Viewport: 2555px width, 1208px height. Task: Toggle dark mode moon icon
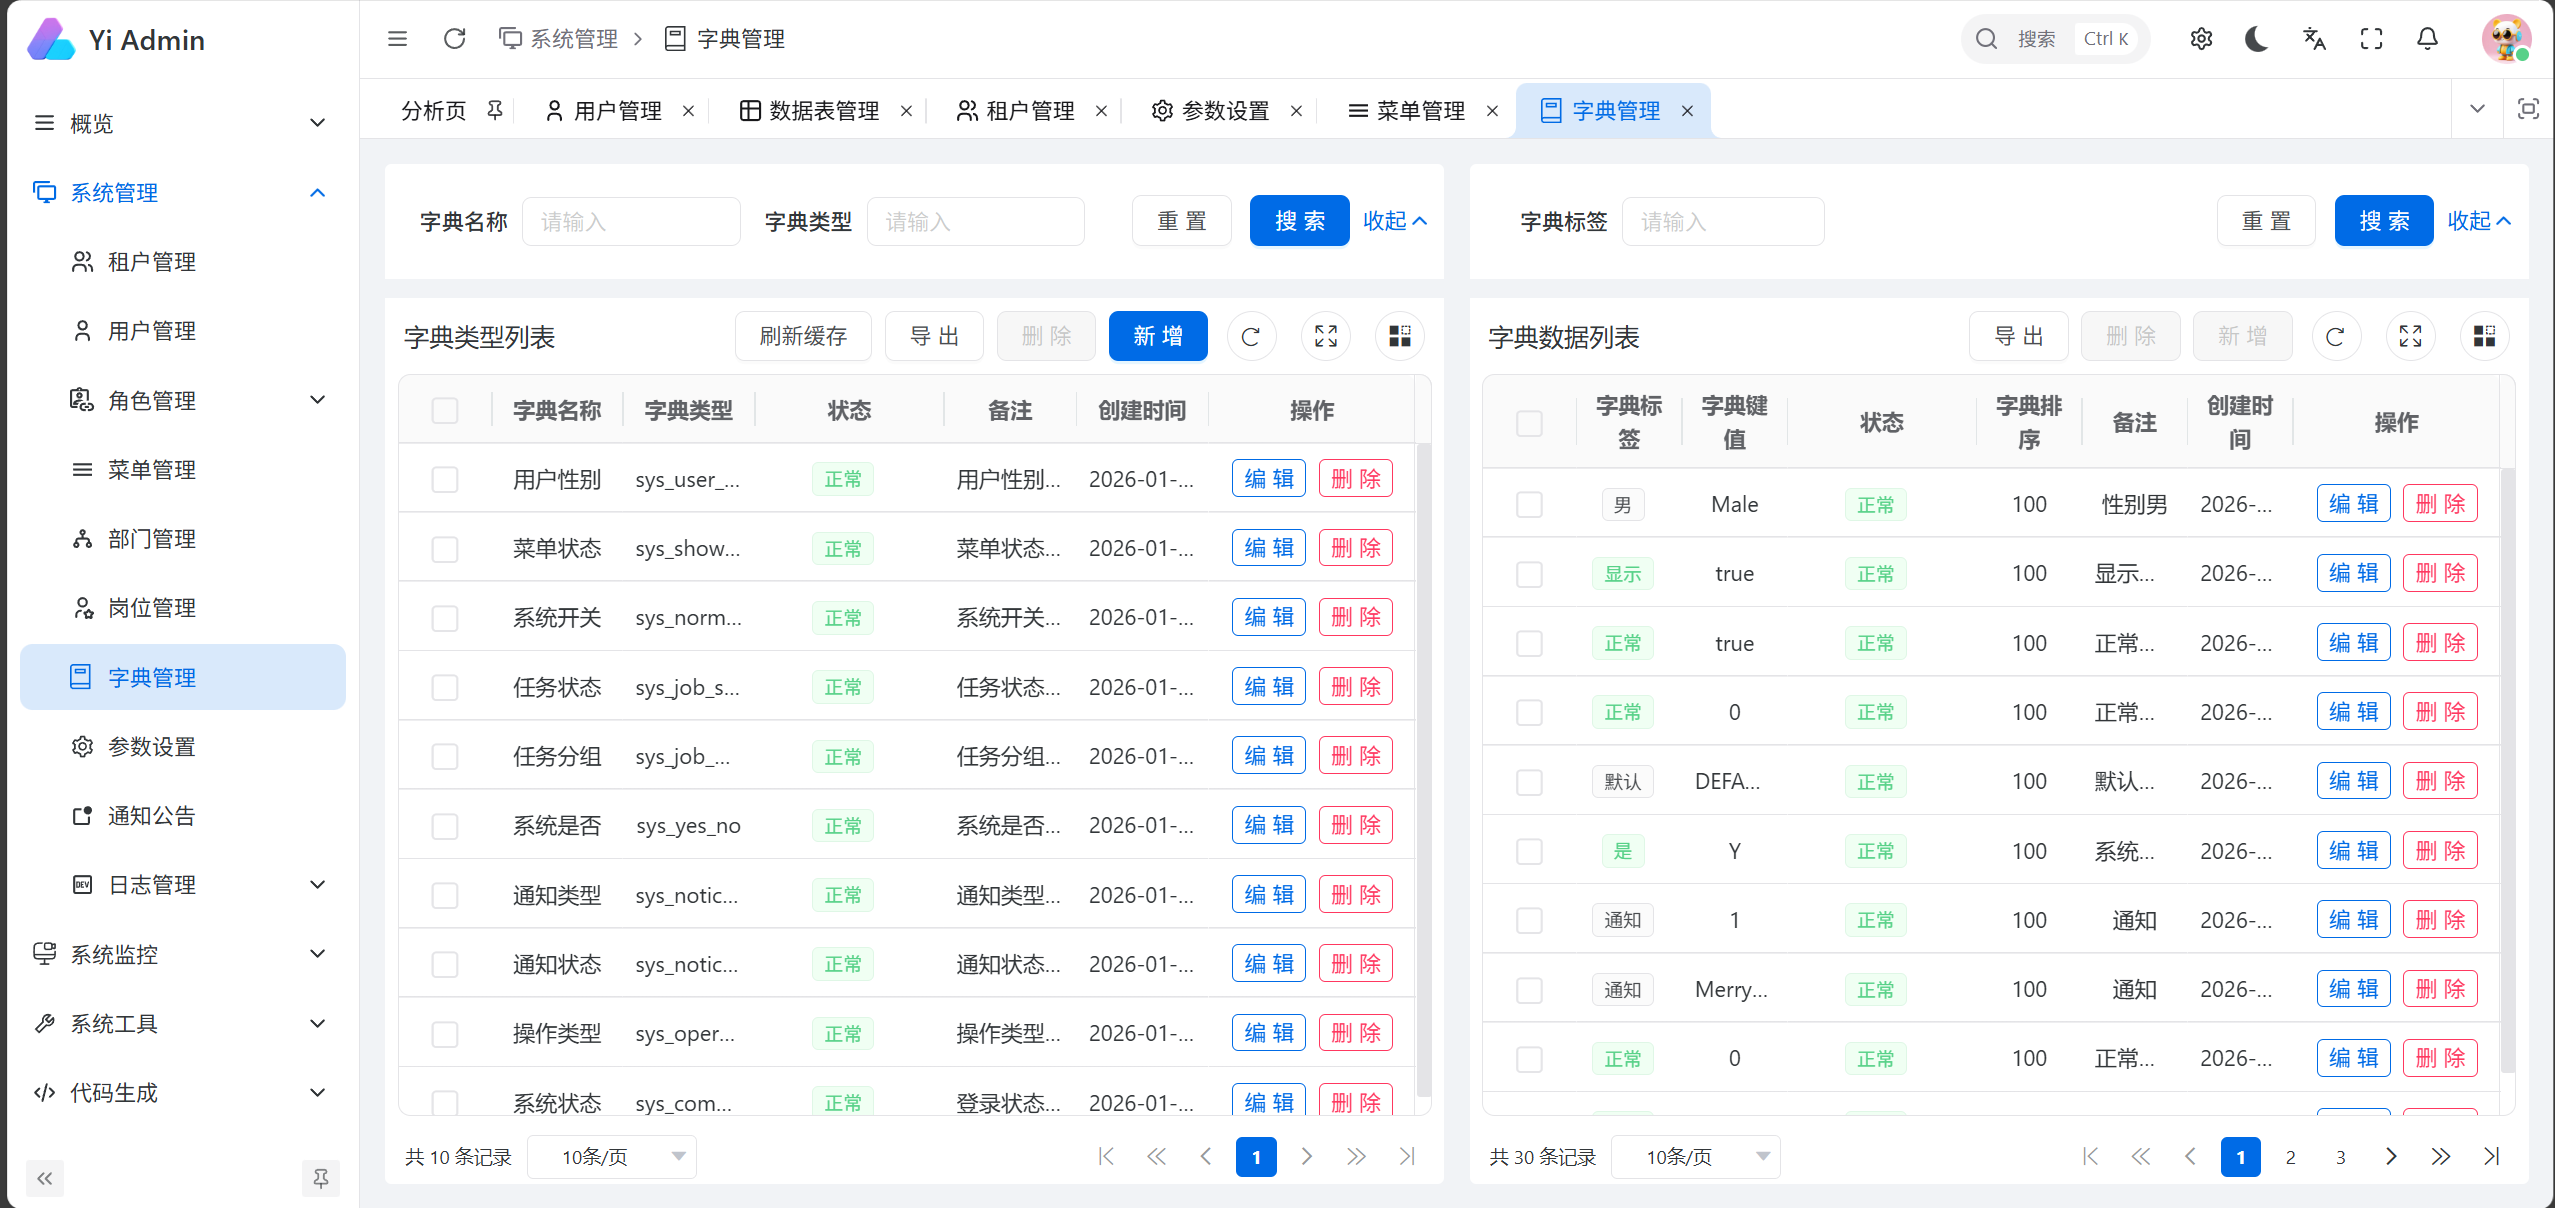pos(2256,39)
